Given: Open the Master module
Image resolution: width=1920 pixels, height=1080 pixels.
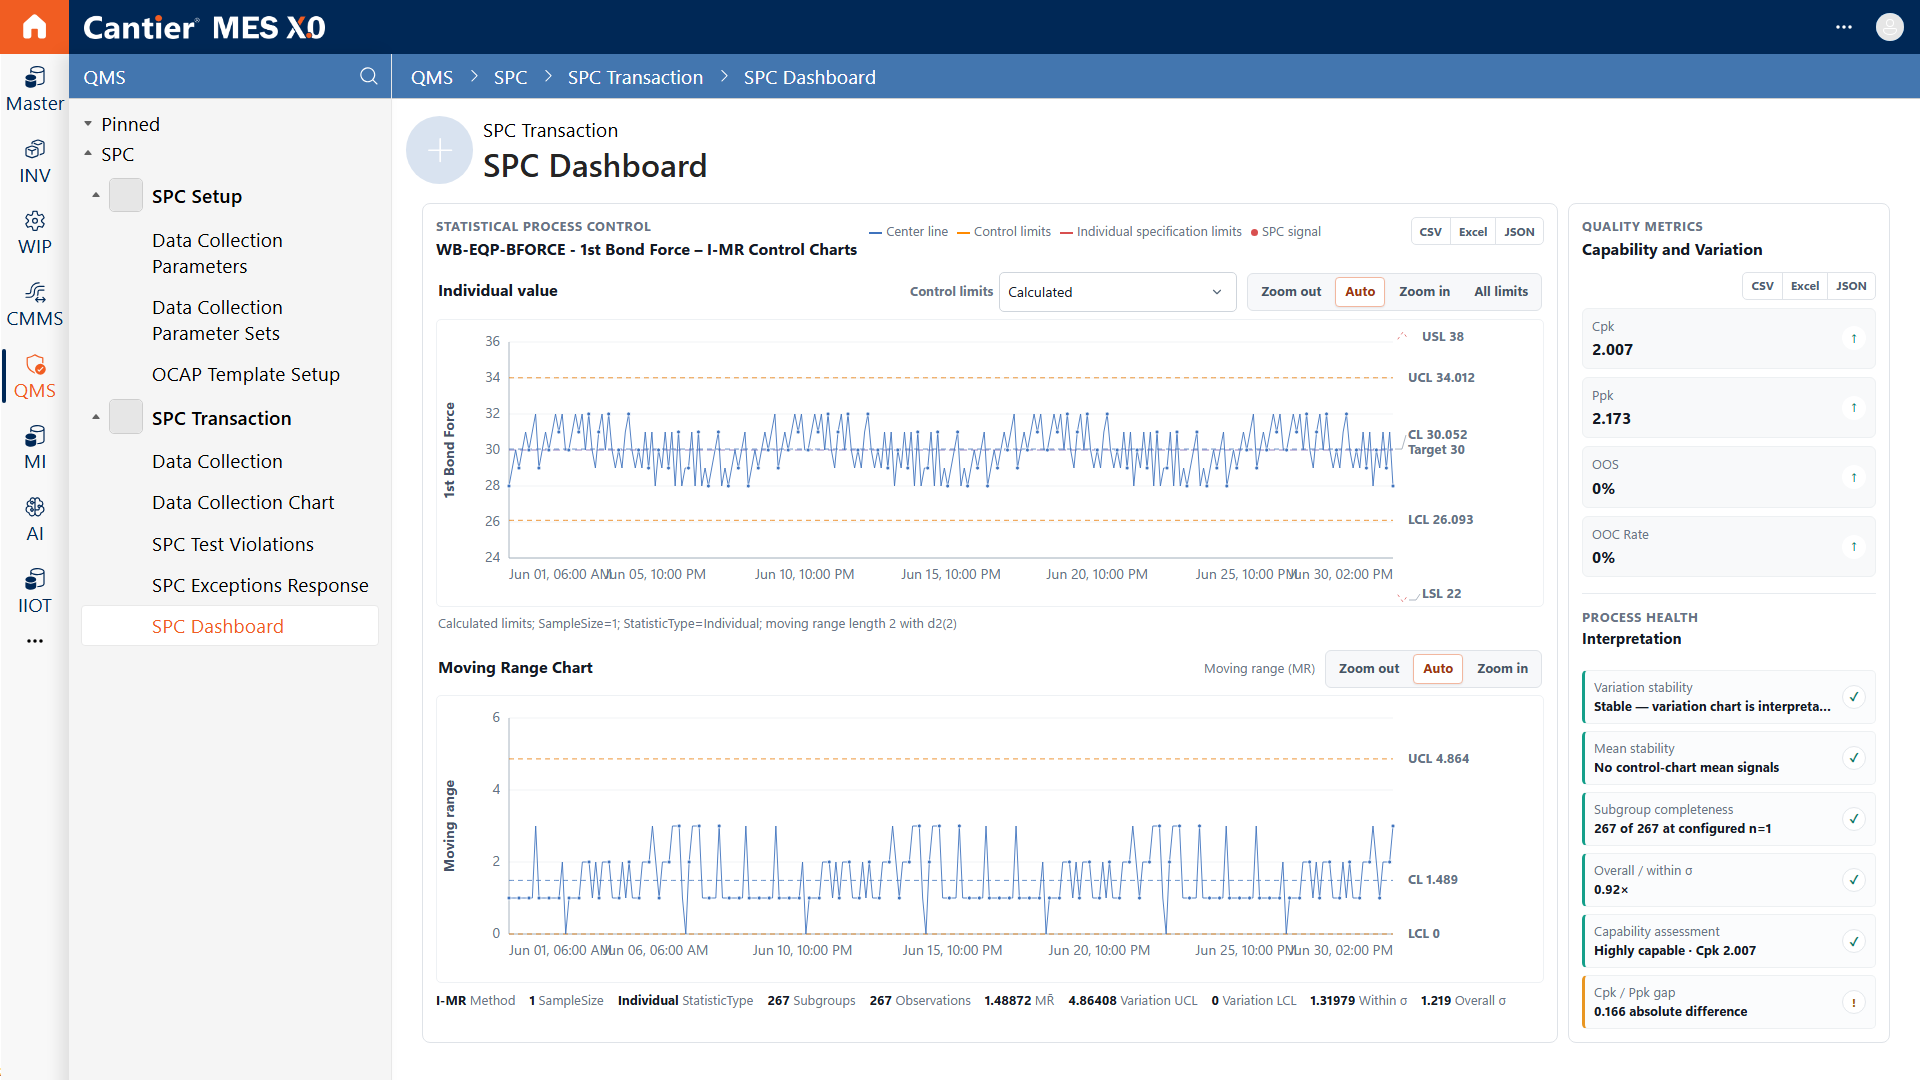Looking at the screenshot, I should pyautogui.click(x=34, y=90).
